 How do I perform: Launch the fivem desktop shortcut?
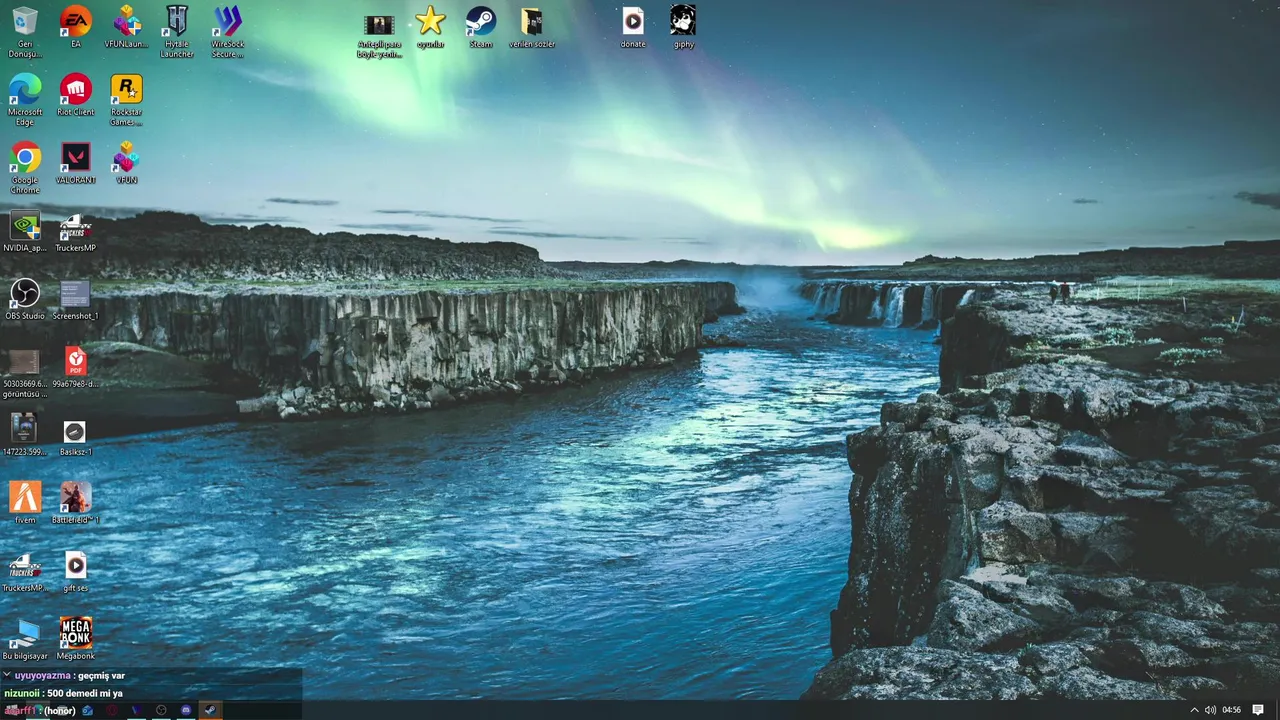tap(25, 503)
